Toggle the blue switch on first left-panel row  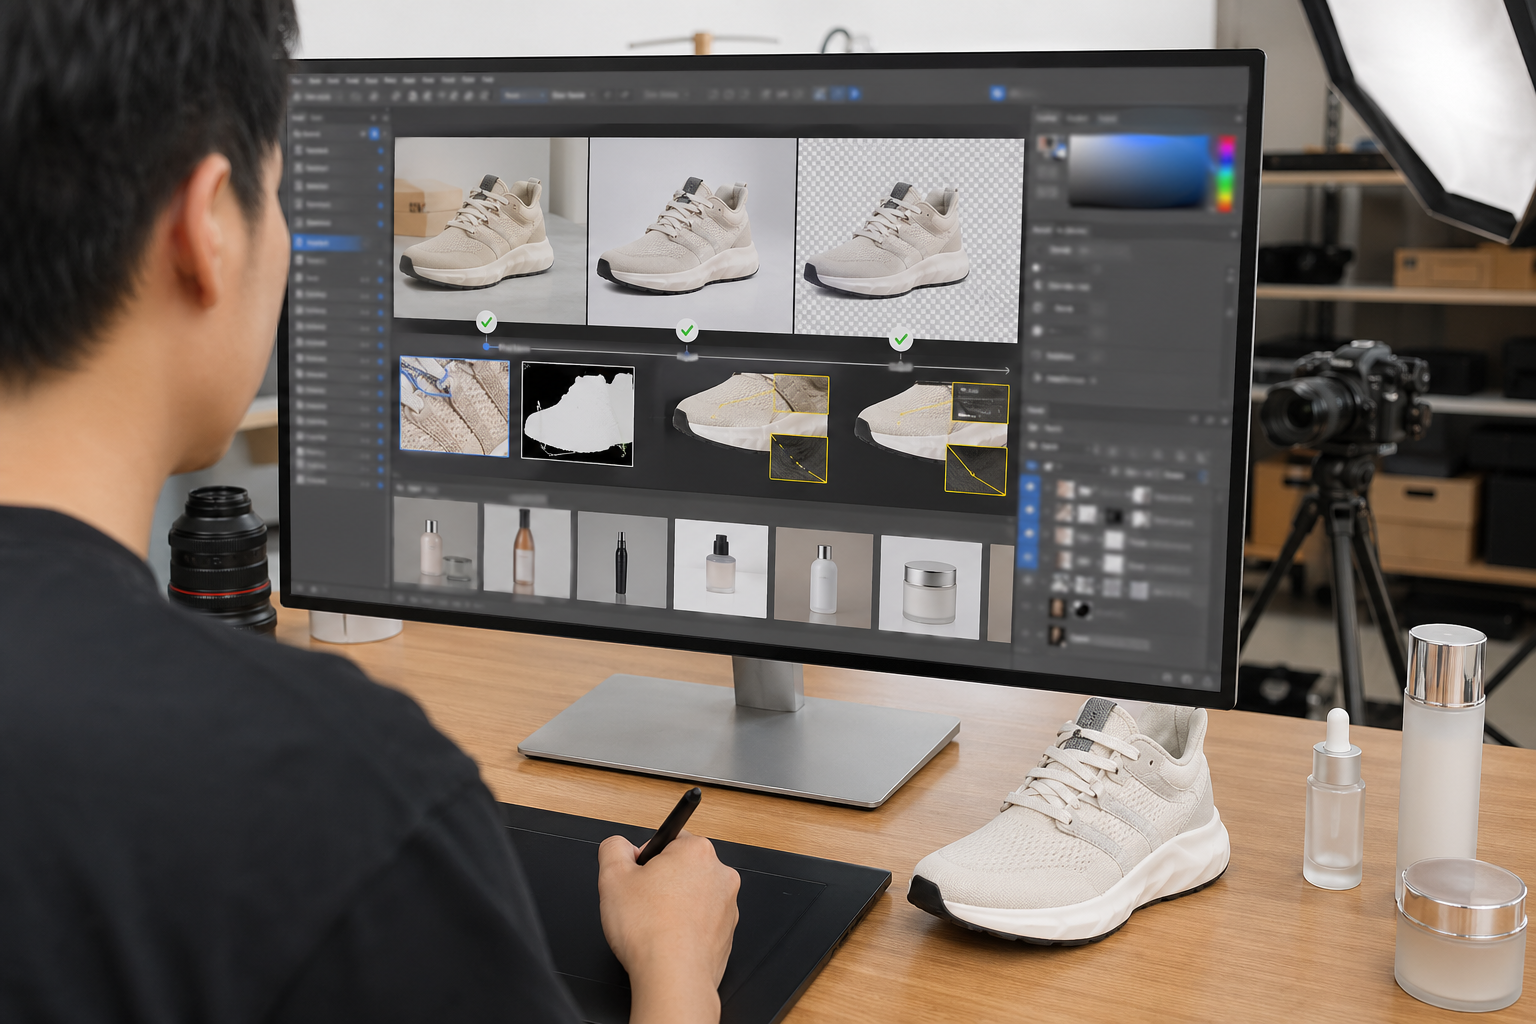click(380, 151)
